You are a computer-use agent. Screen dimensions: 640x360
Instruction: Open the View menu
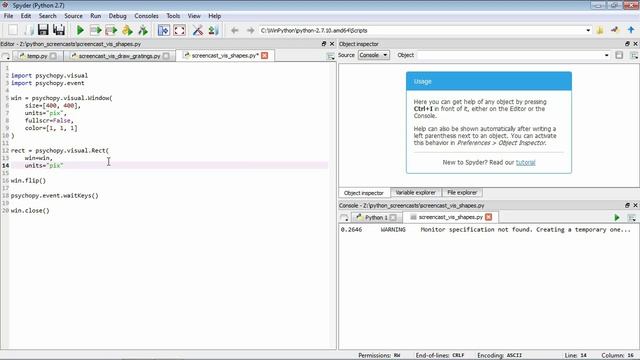(194, 16)
